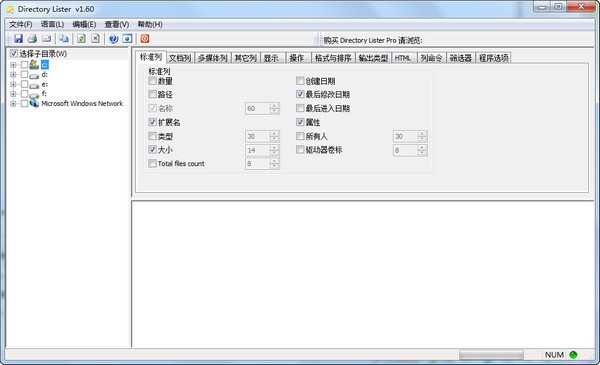Click the d: drive icon in tree

(34, 75)
